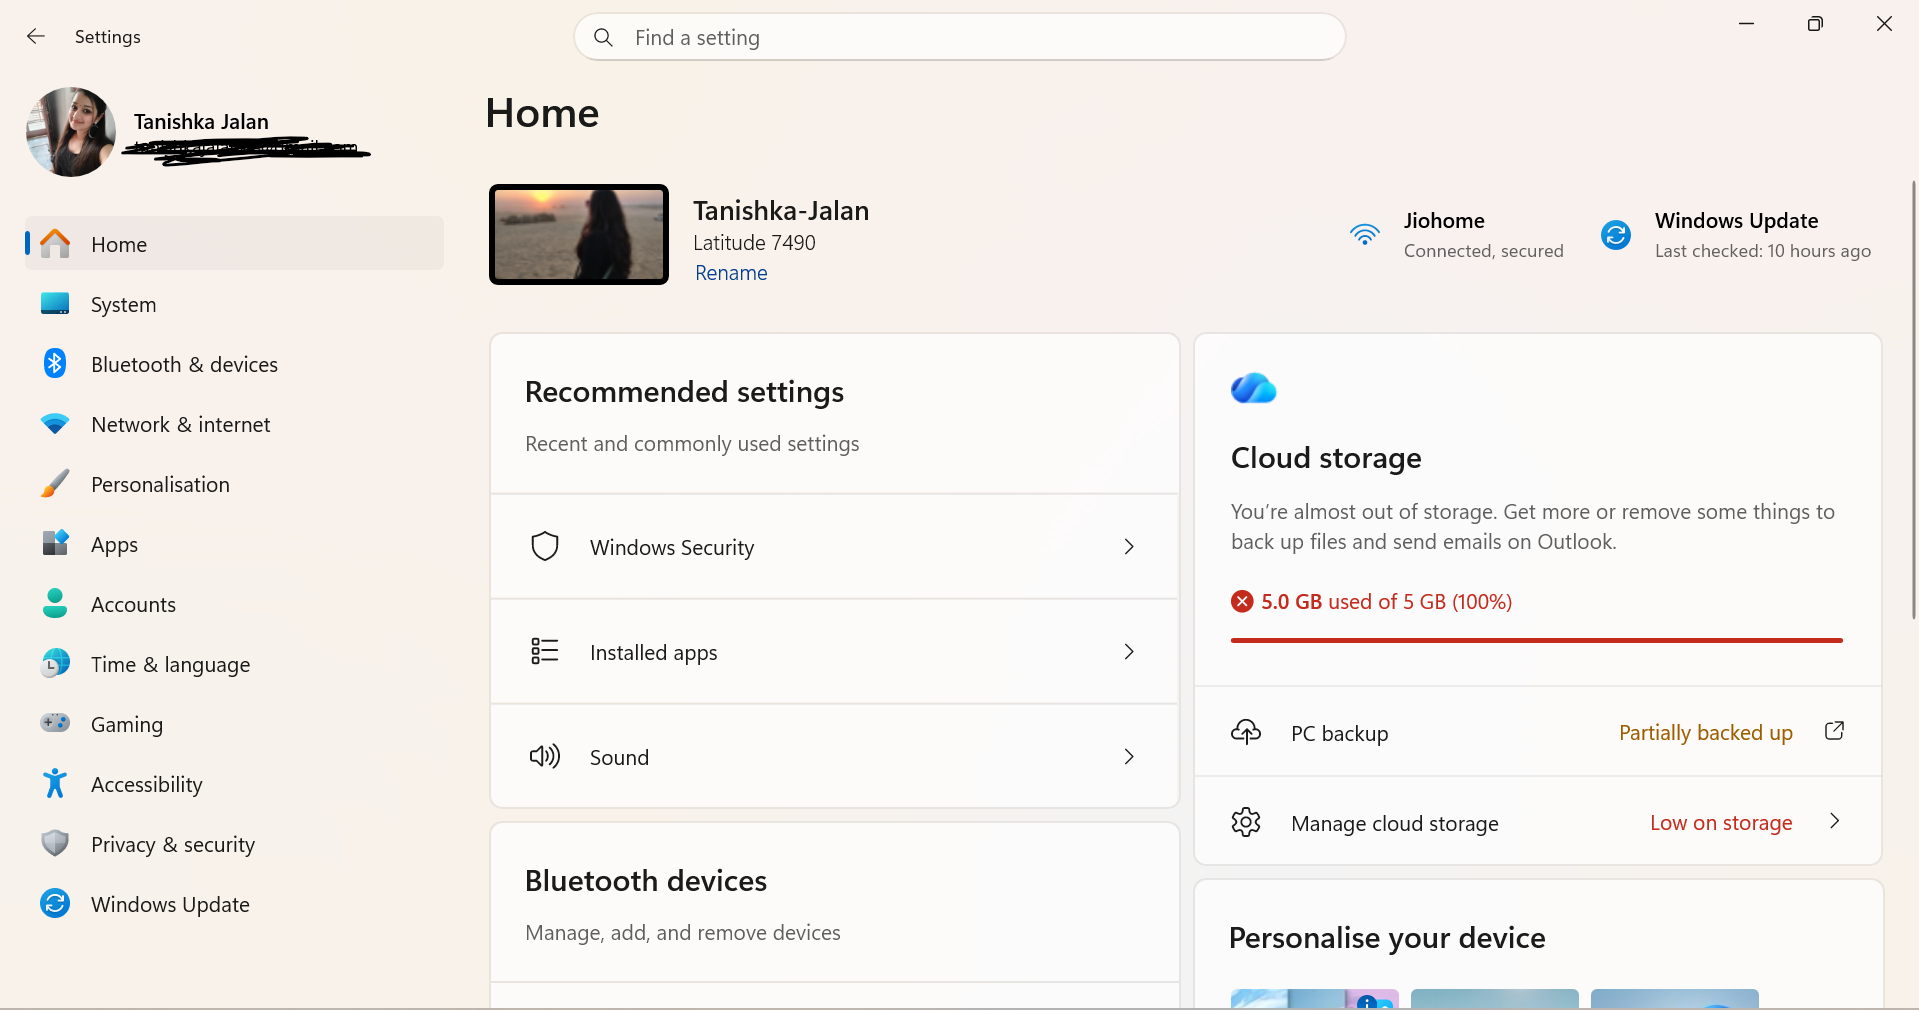1919x1010 pixels.
Task: Select Network & internet
Action: (234, 424)
